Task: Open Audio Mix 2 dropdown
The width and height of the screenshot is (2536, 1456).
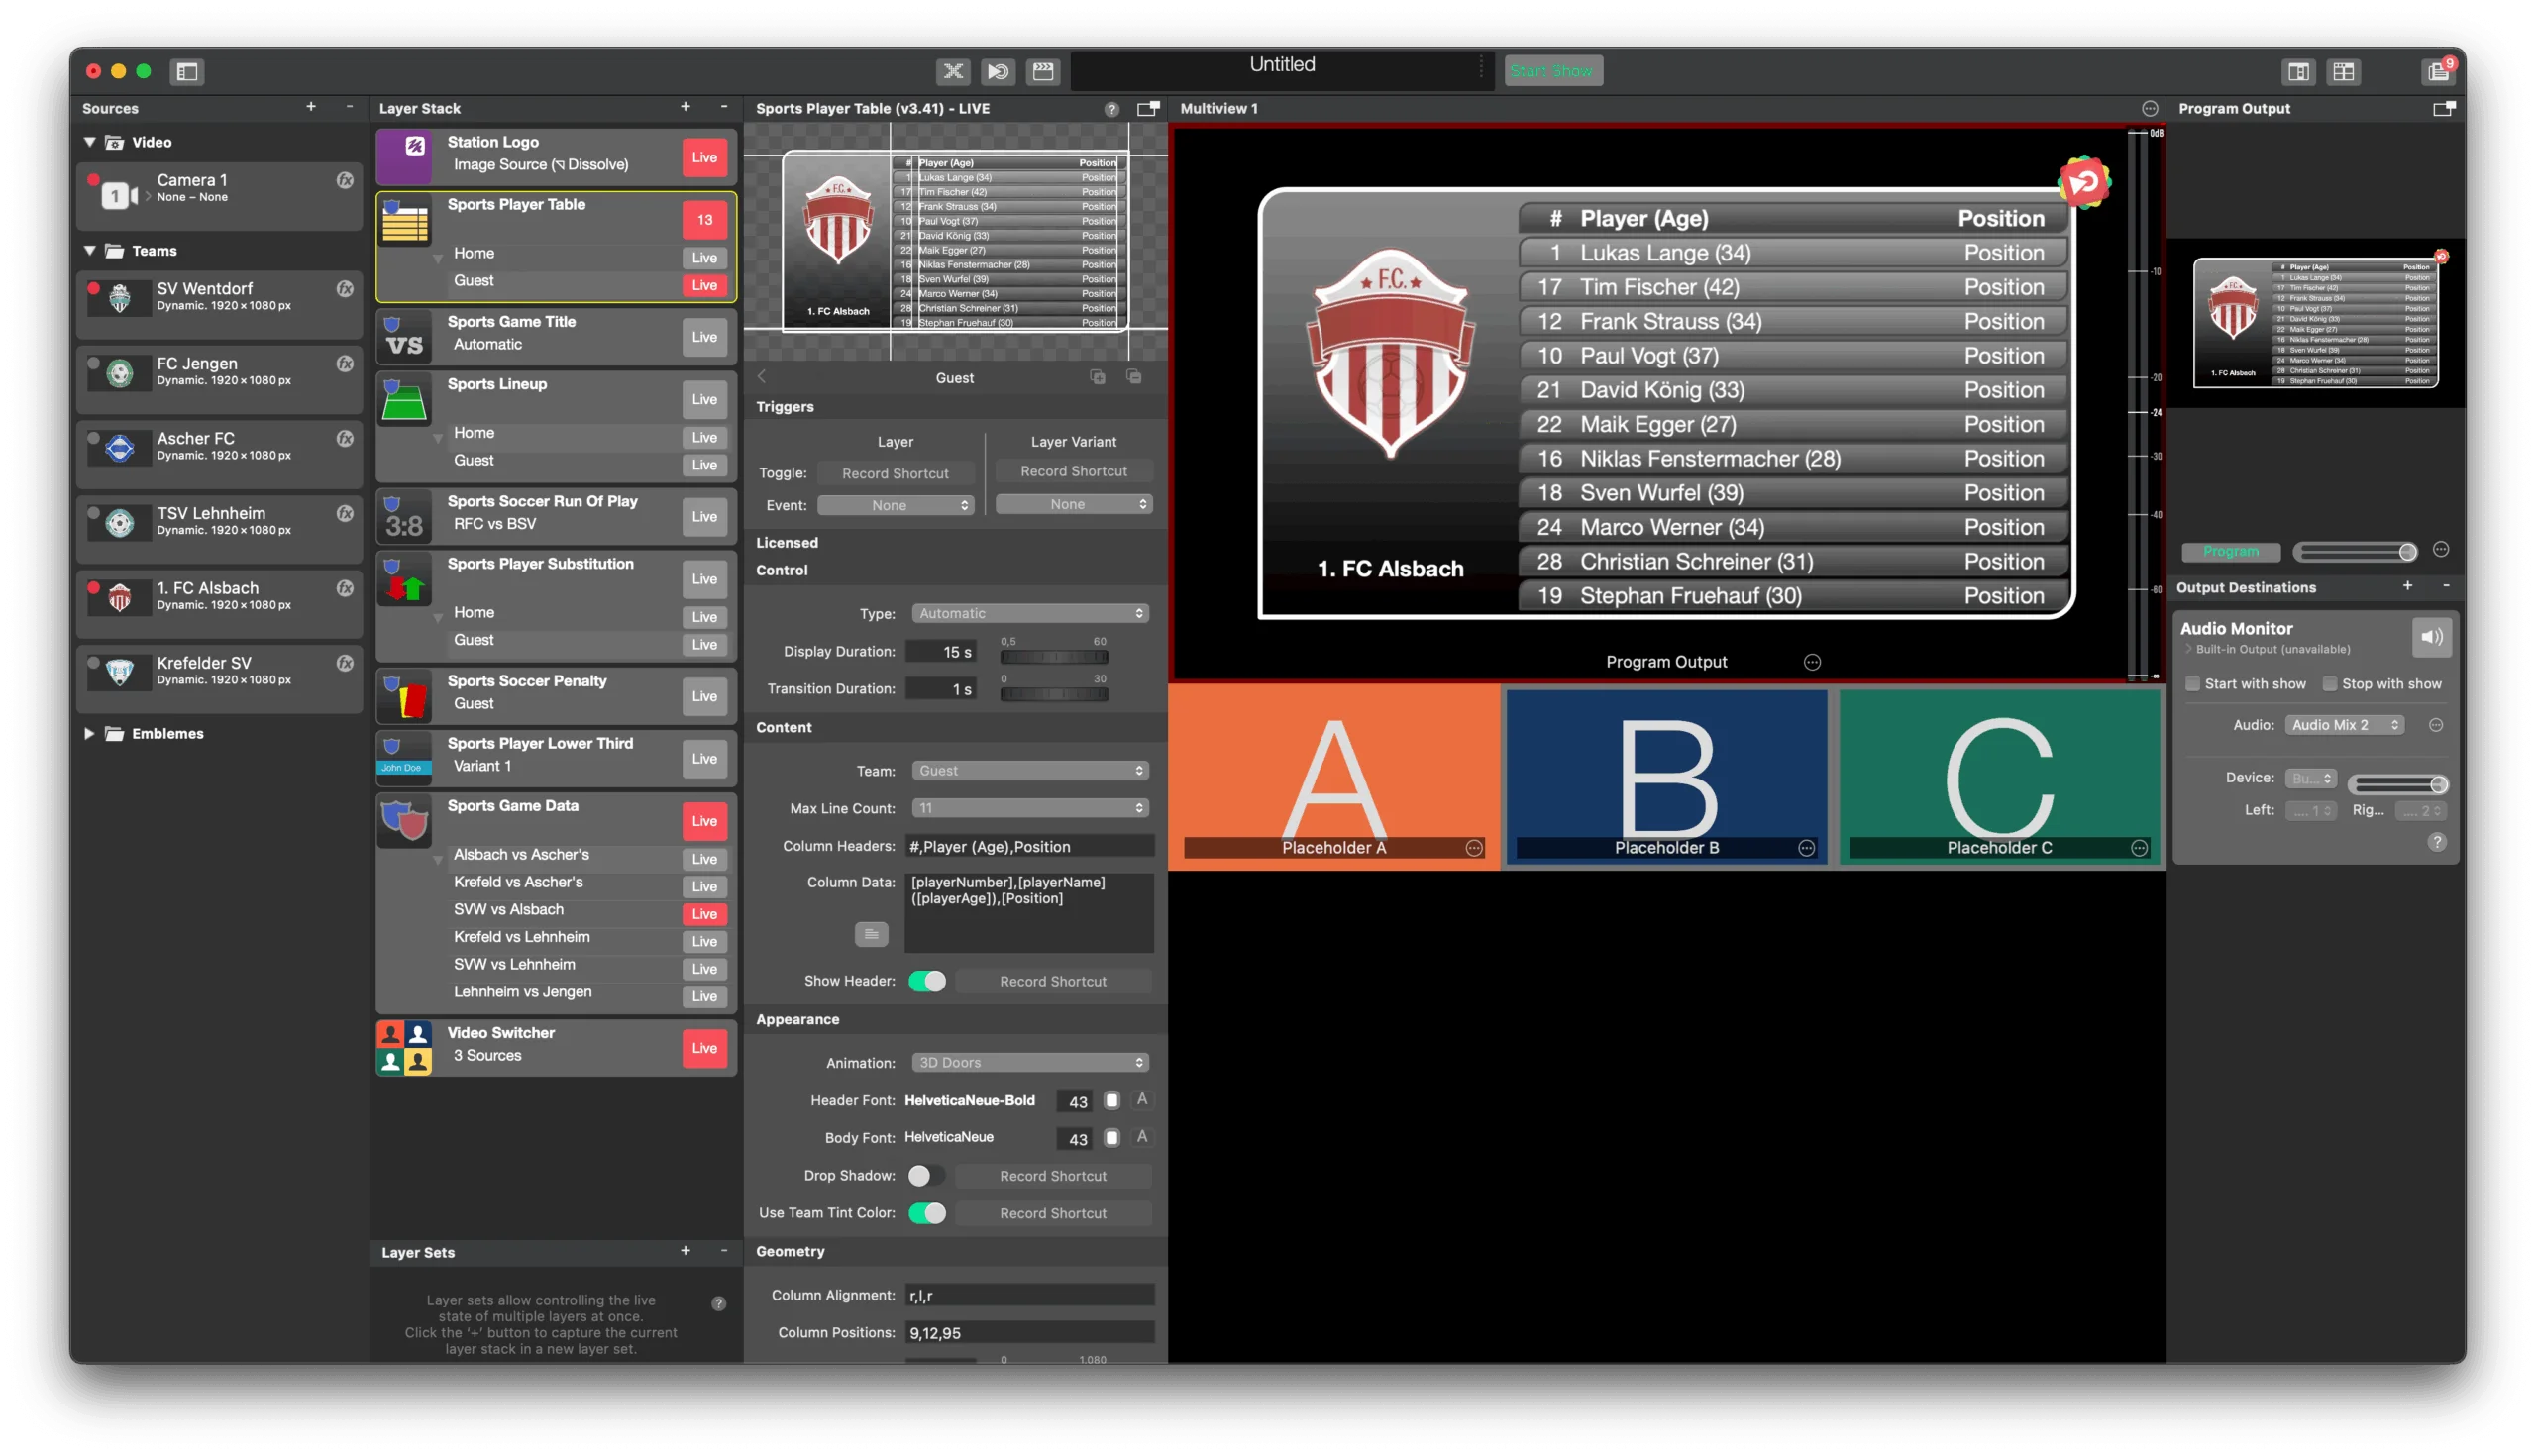Action: coord(2344,725)
